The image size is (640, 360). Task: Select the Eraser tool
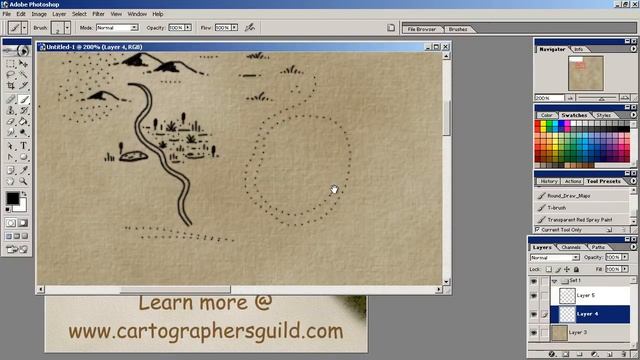coord(11,122)
